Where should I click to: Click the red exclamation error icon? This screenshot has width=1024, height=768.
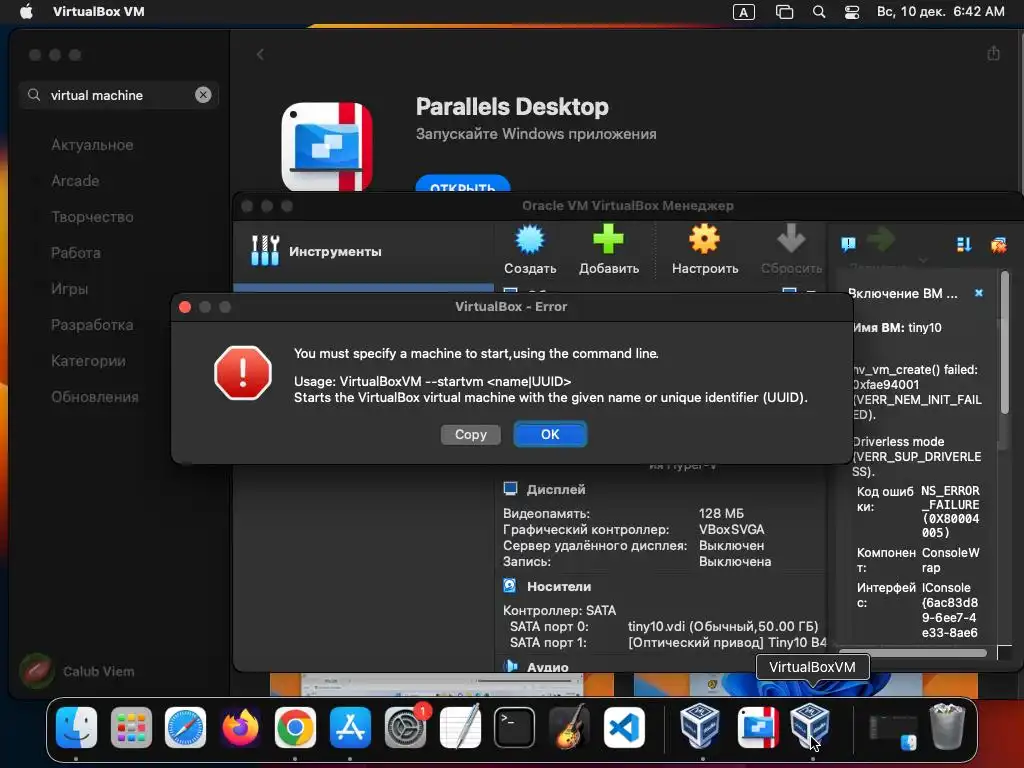click(x=243, y=373)
